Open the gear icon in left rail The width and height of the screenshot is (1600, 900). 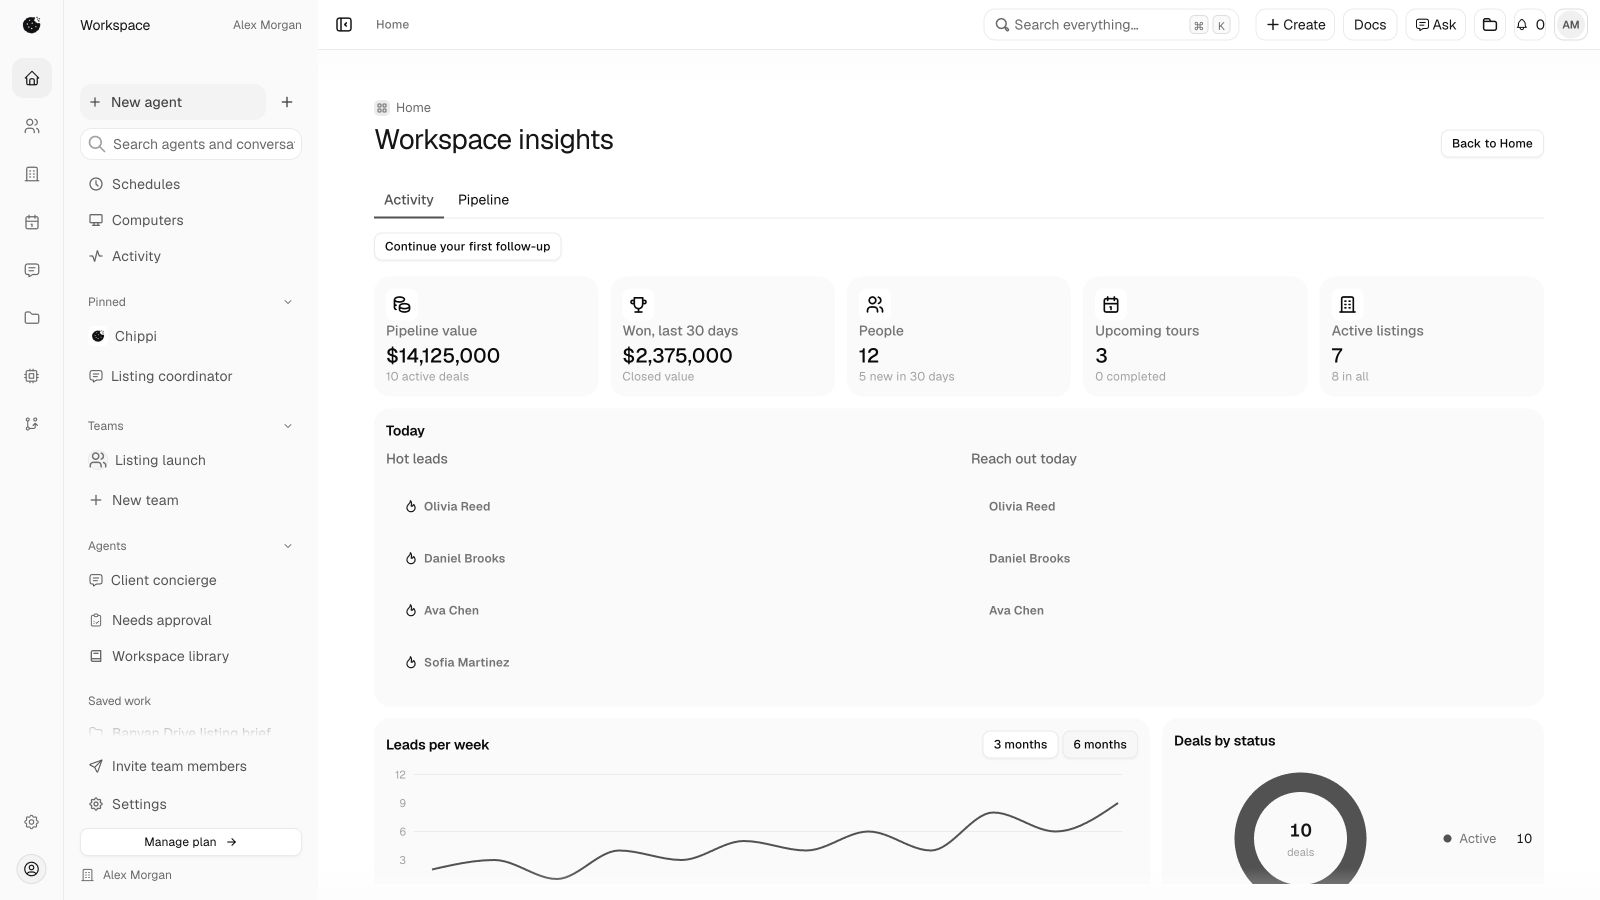pos(32,822)
